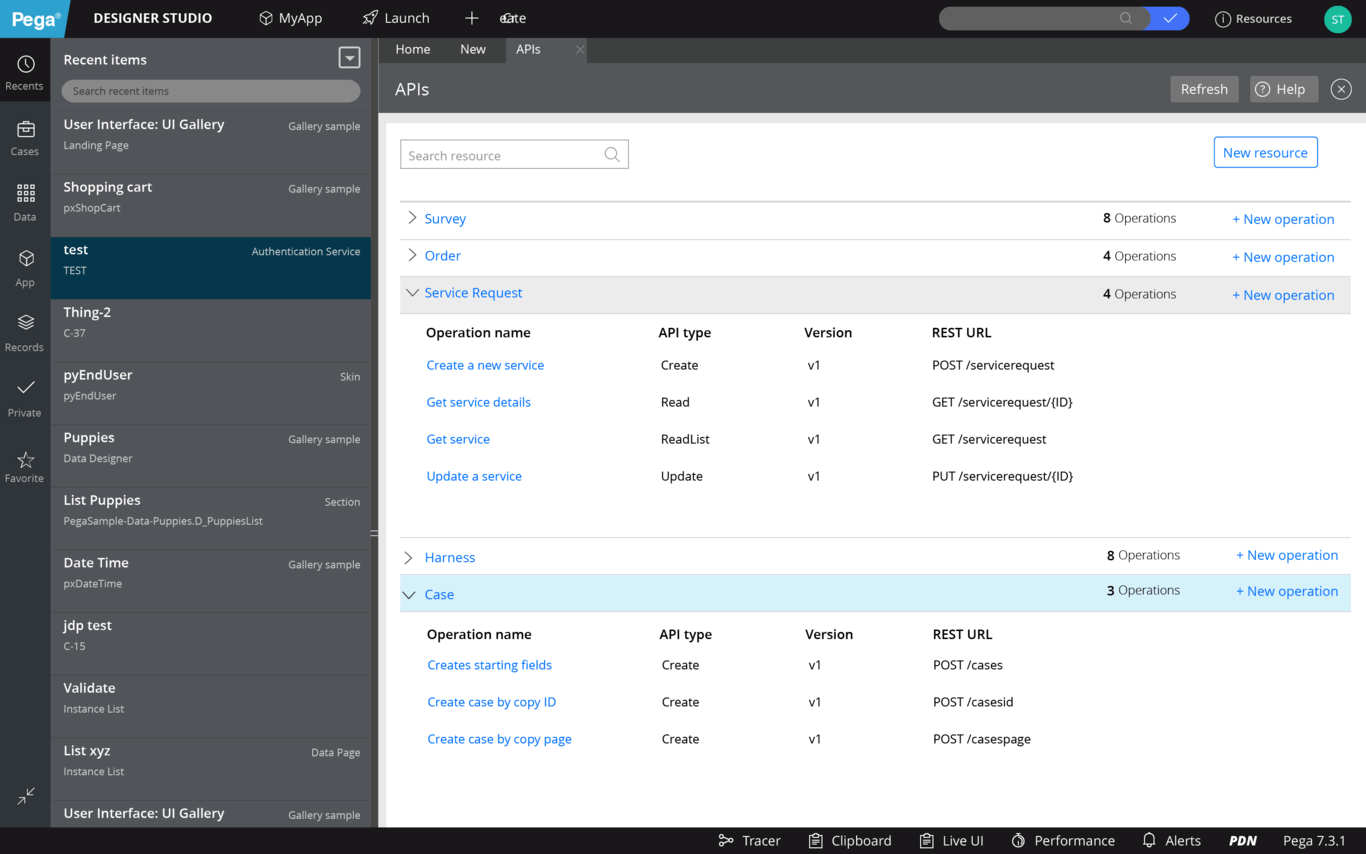The height and width of the screenshot is (854, 1366).
Task: Click the Search recent items field
Action: (x=211, y=91)
